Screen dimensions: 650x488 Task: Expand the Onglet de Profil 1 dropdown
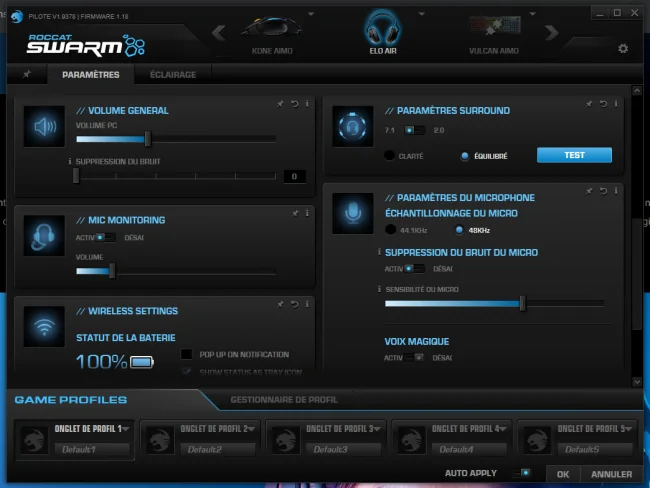[126, 429]
